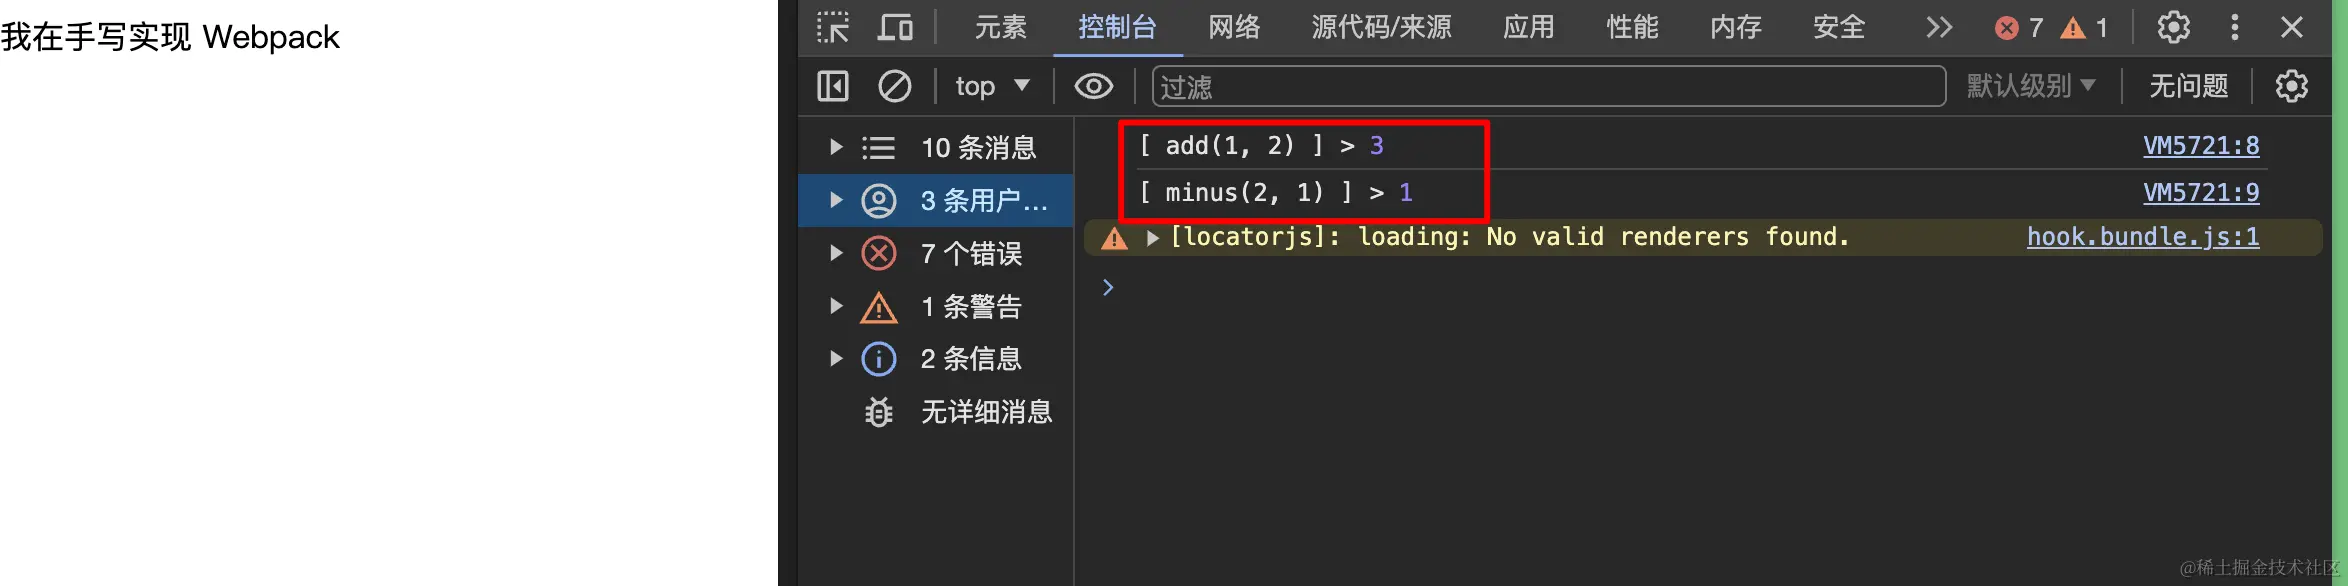The image size is (2348, 586).
Task: Click the yellow warning count badge
Action: pos(2084,27)
